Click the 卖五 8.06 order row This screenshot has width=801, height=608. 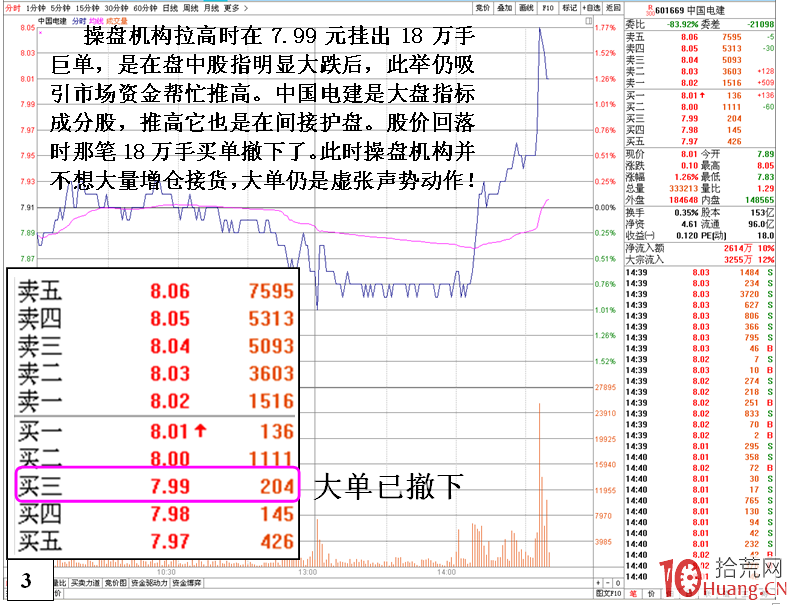tap(700, 37)
